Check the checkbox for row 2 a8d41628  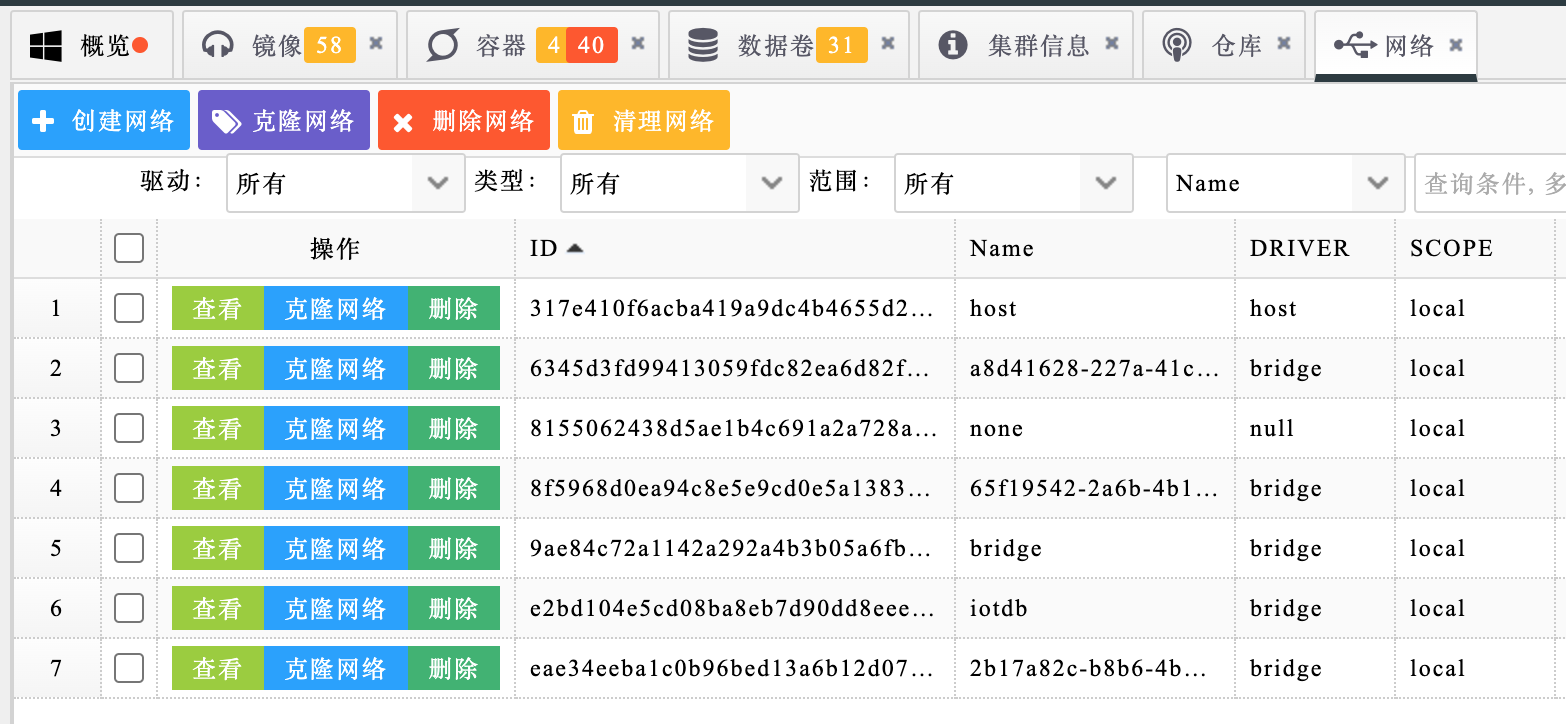pyautogui.click(x=129, y=368)
